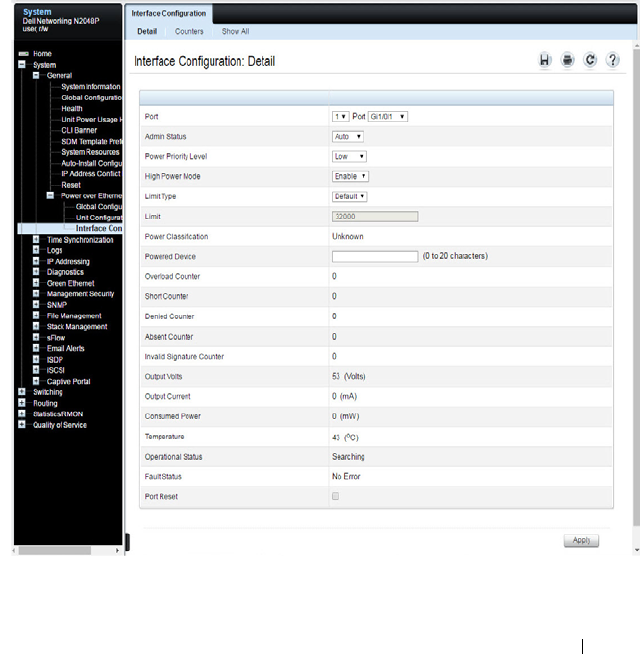Select the Interface Configuration top tab
The width and height of the screenshot is (641, 654).
coord(168,14)
